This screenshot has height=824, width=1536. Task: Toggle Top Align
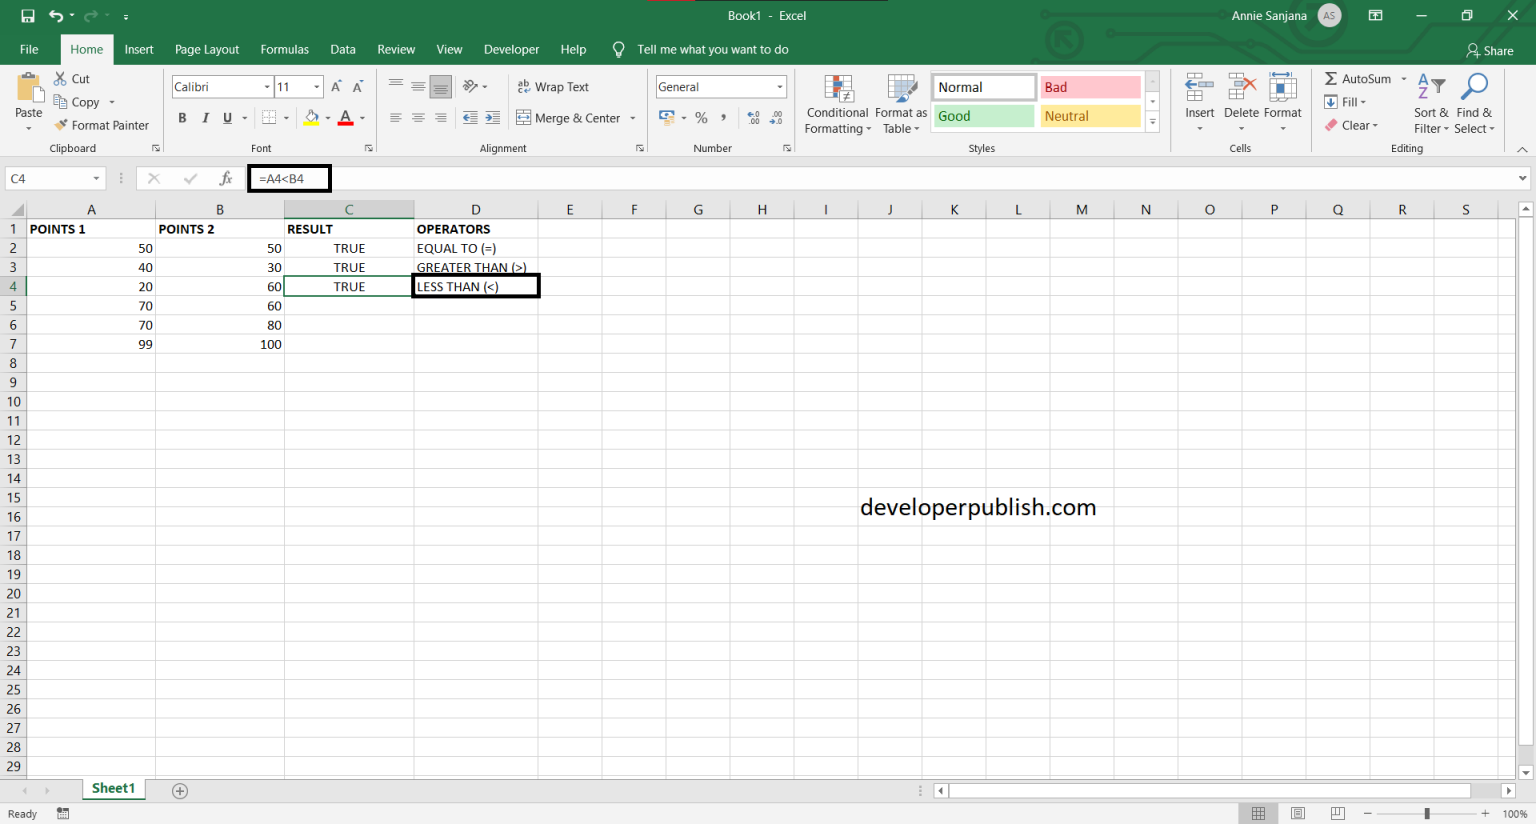point(396,87)
